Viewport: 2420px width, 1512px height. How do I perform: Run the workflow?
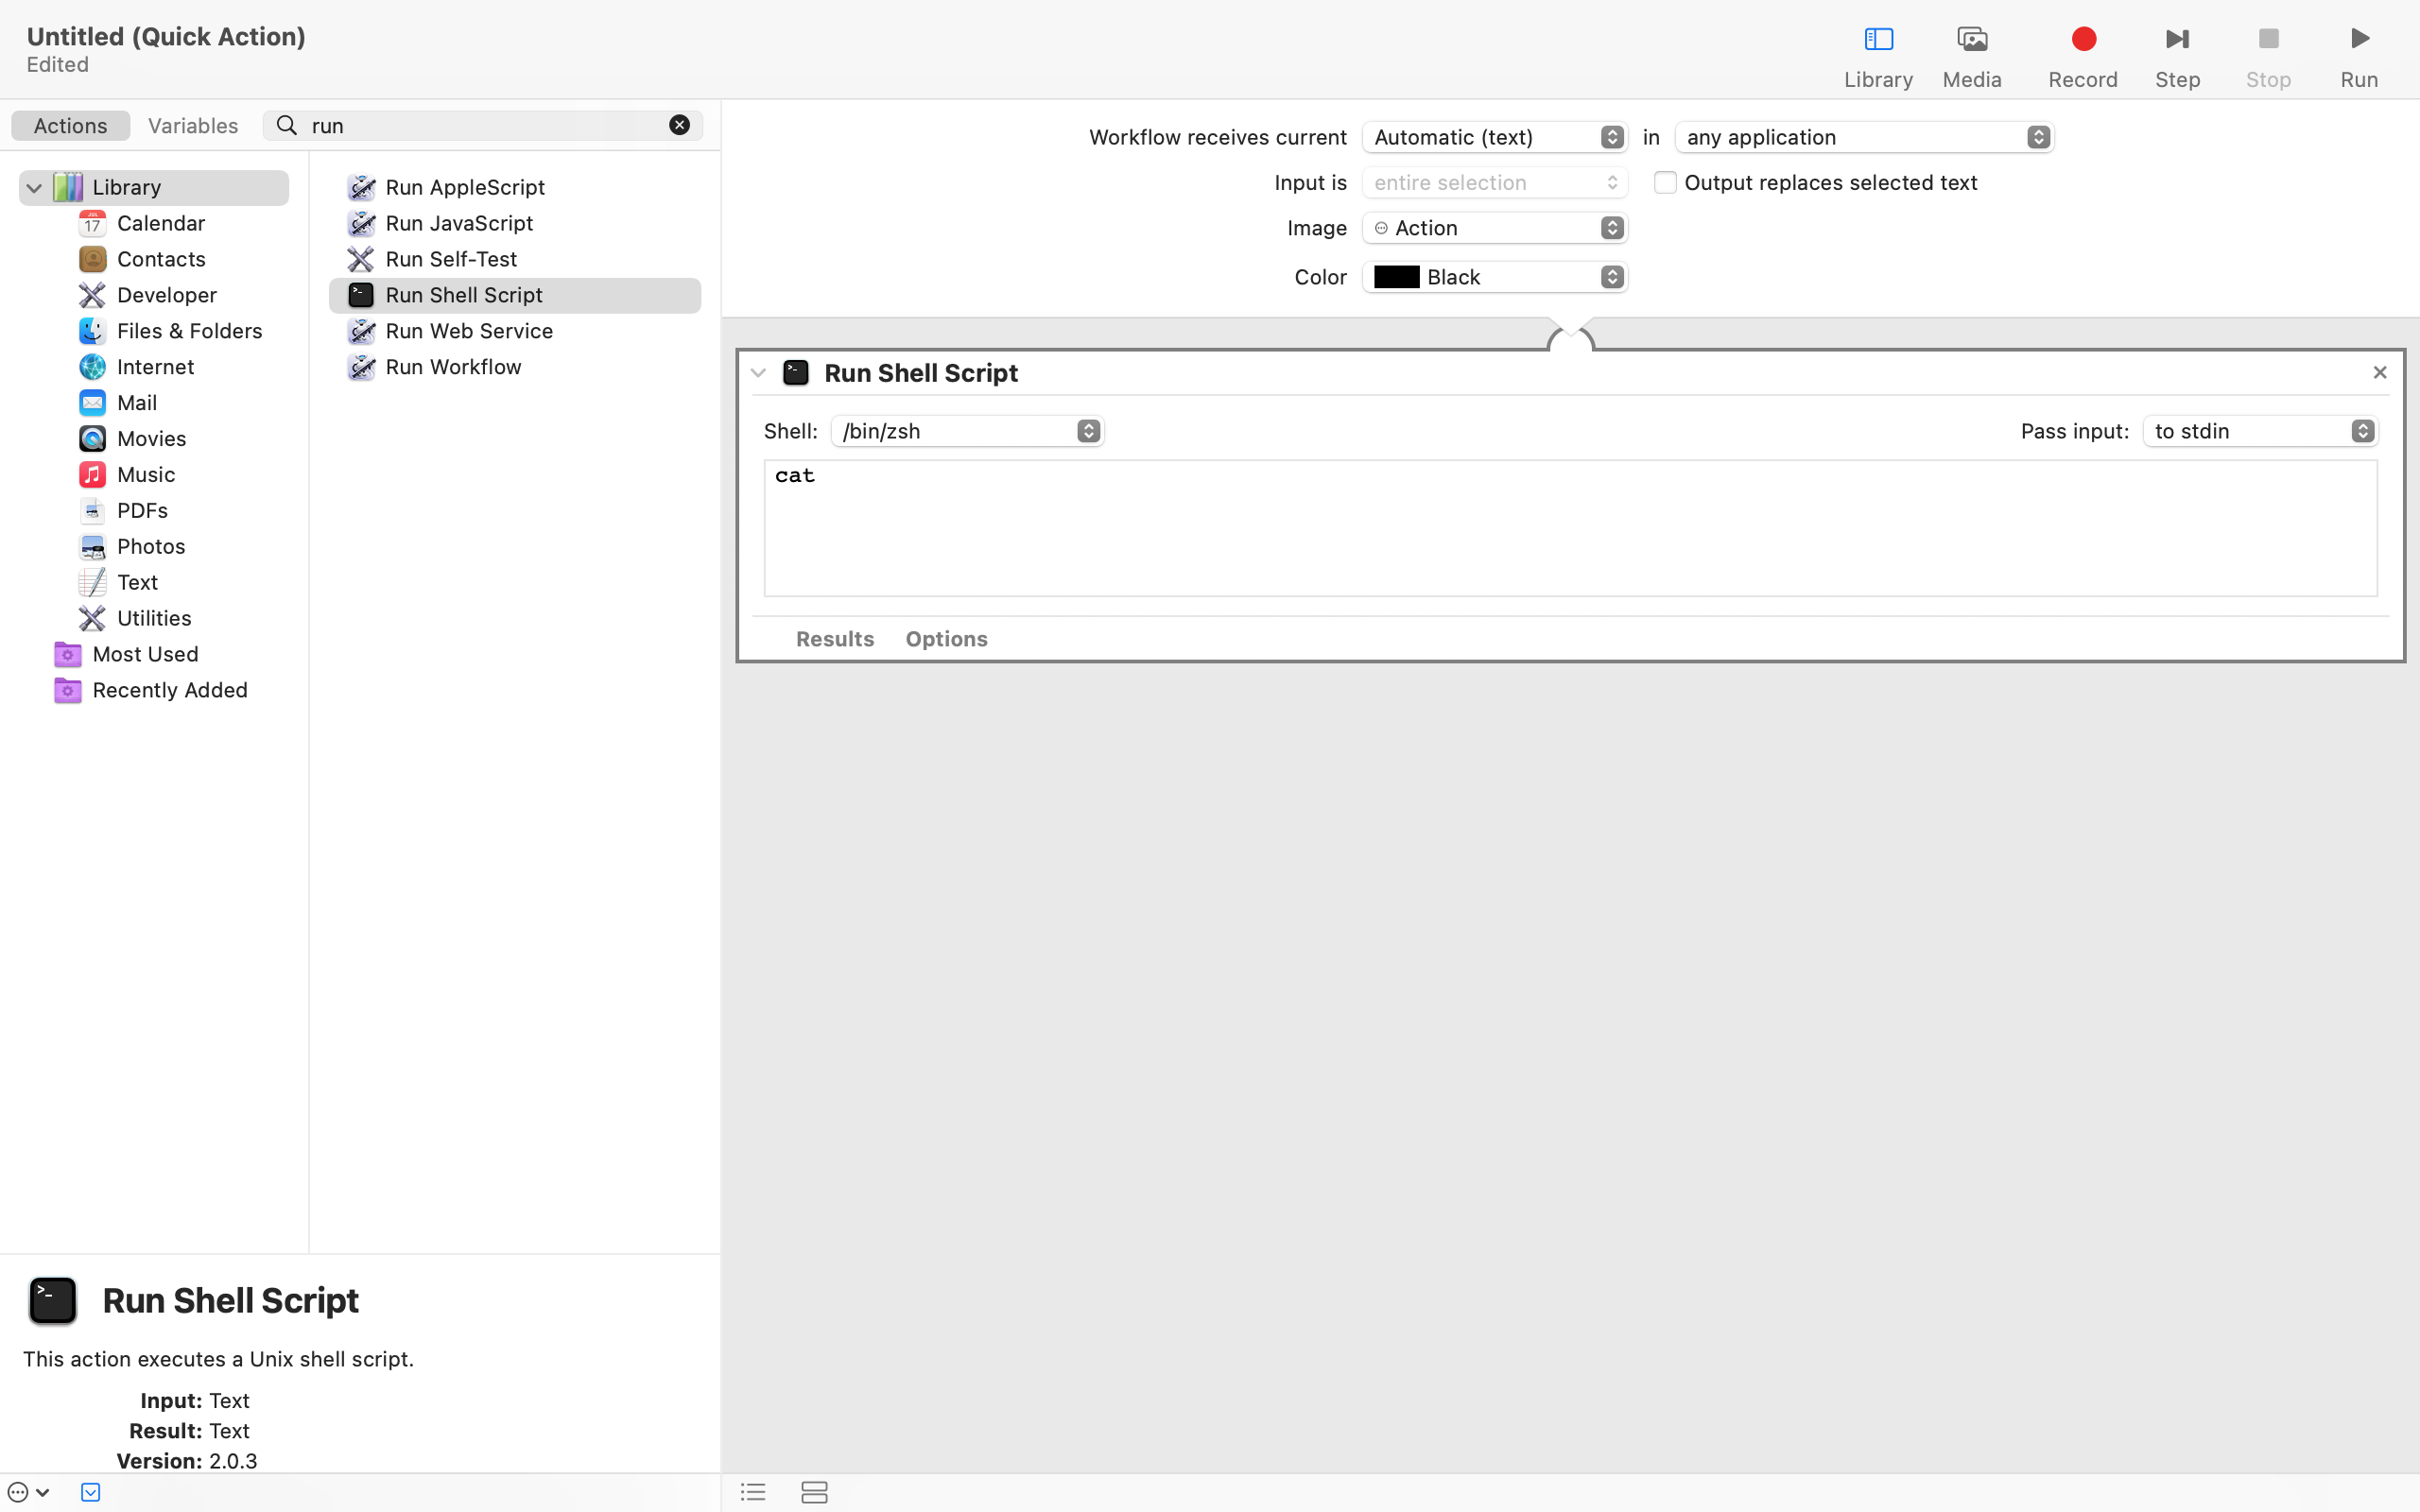tap(2358, 39)
